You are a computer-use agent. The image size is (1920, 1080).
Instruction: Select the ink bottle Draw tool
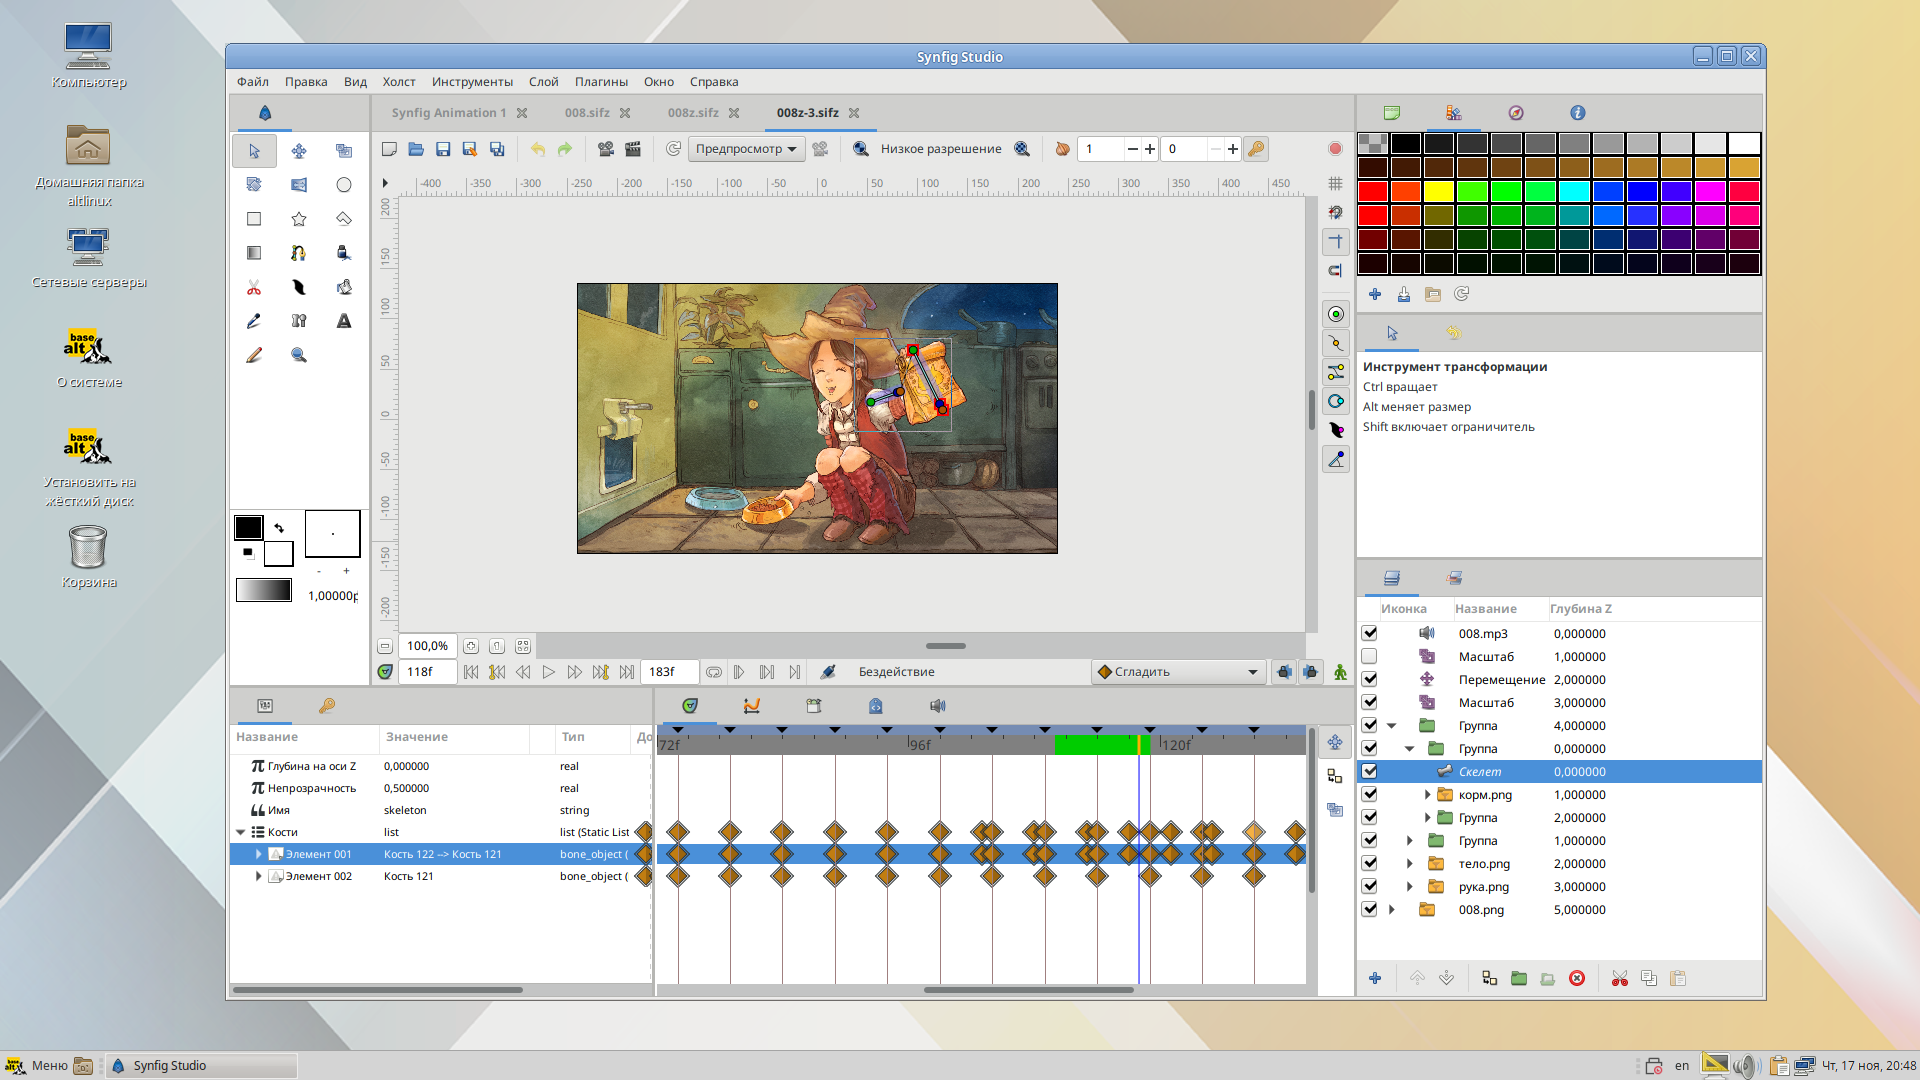click(344, 253)
